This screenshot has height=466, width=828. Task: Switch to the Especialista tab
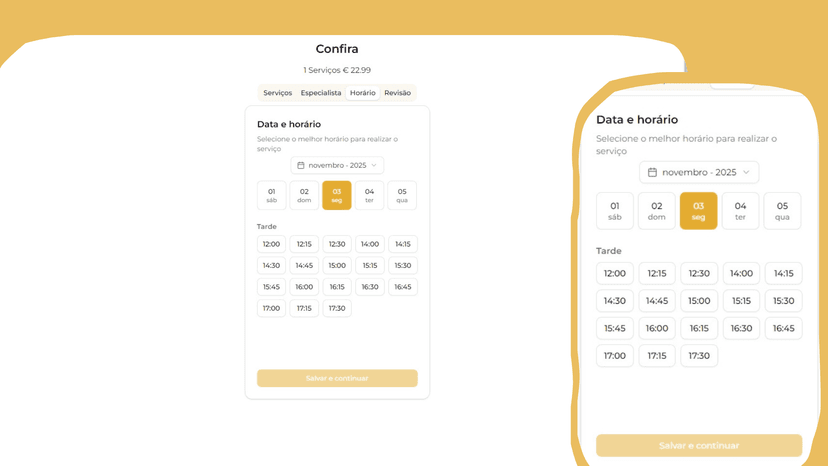click(321, 93)
